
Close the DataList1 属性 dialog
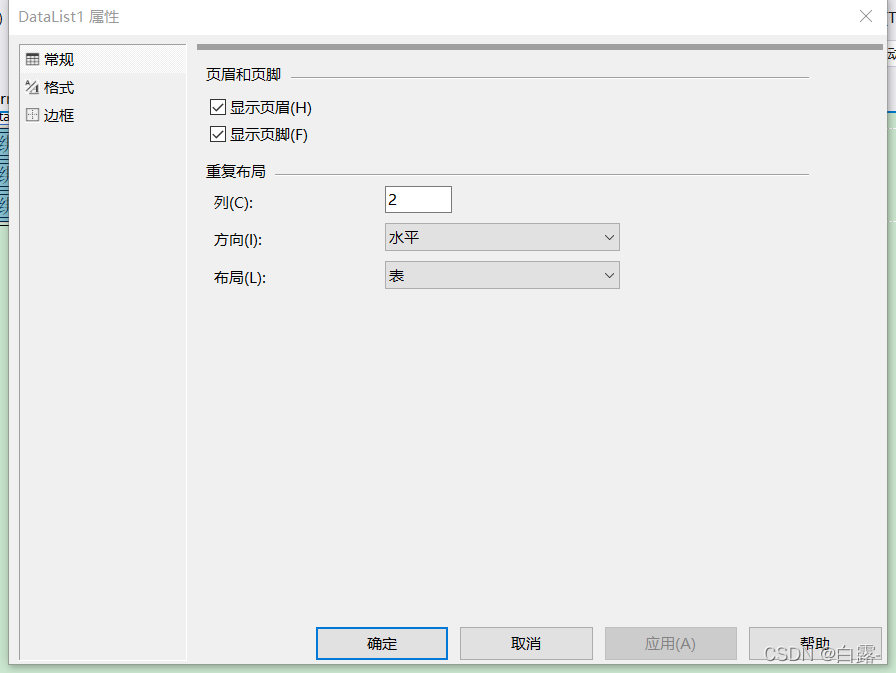tap(866, 16)
